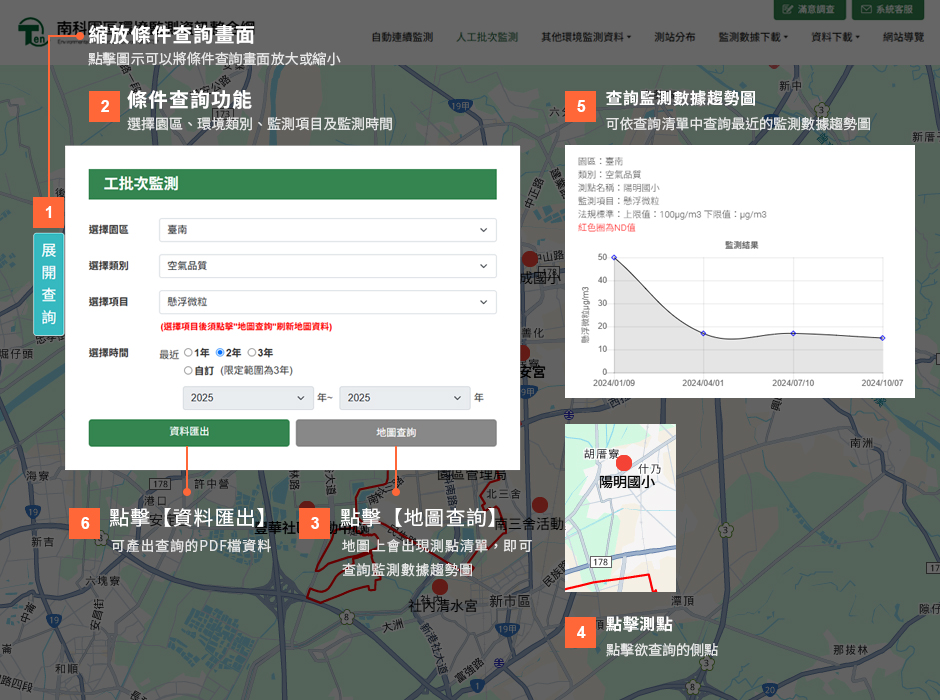Image resolution: width=940 pixels, height=700 pixels.
Task: Choose the 自訂 custom range option
Action: (188, 370)
